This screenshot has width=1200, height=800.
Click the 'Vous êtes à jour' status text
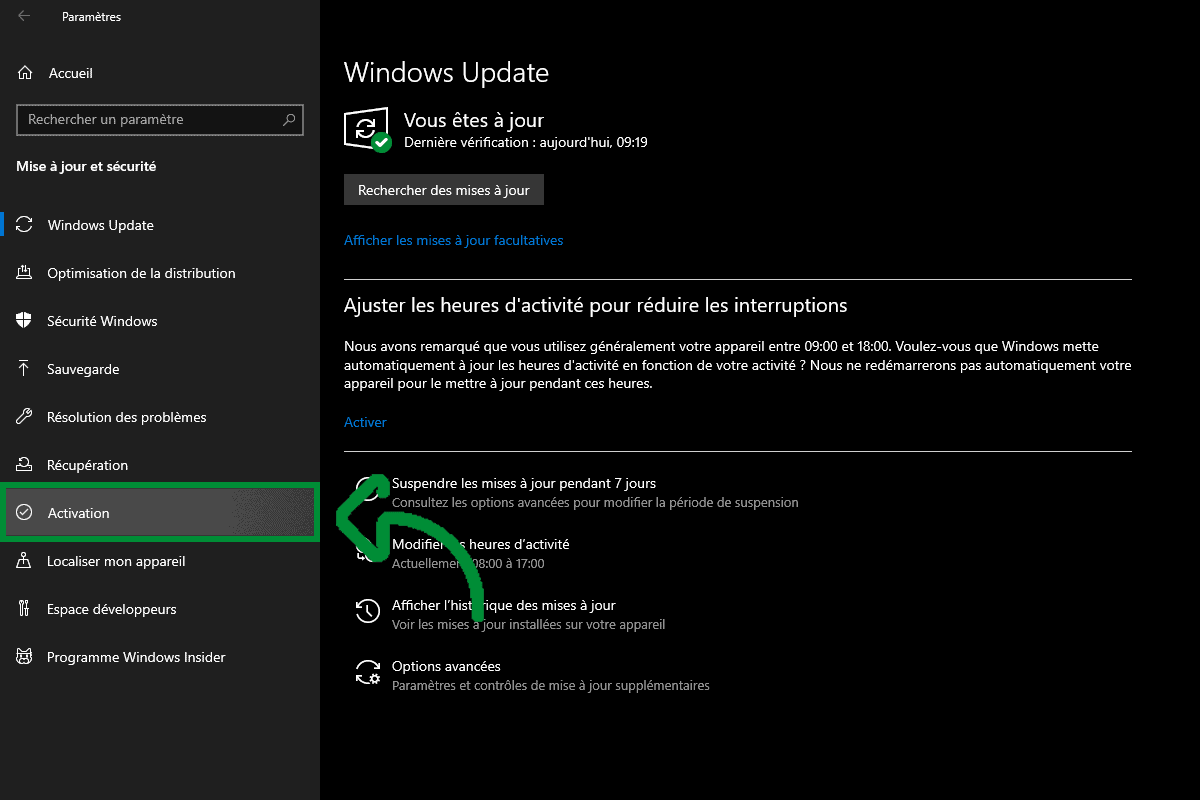(x=474, y=120)
